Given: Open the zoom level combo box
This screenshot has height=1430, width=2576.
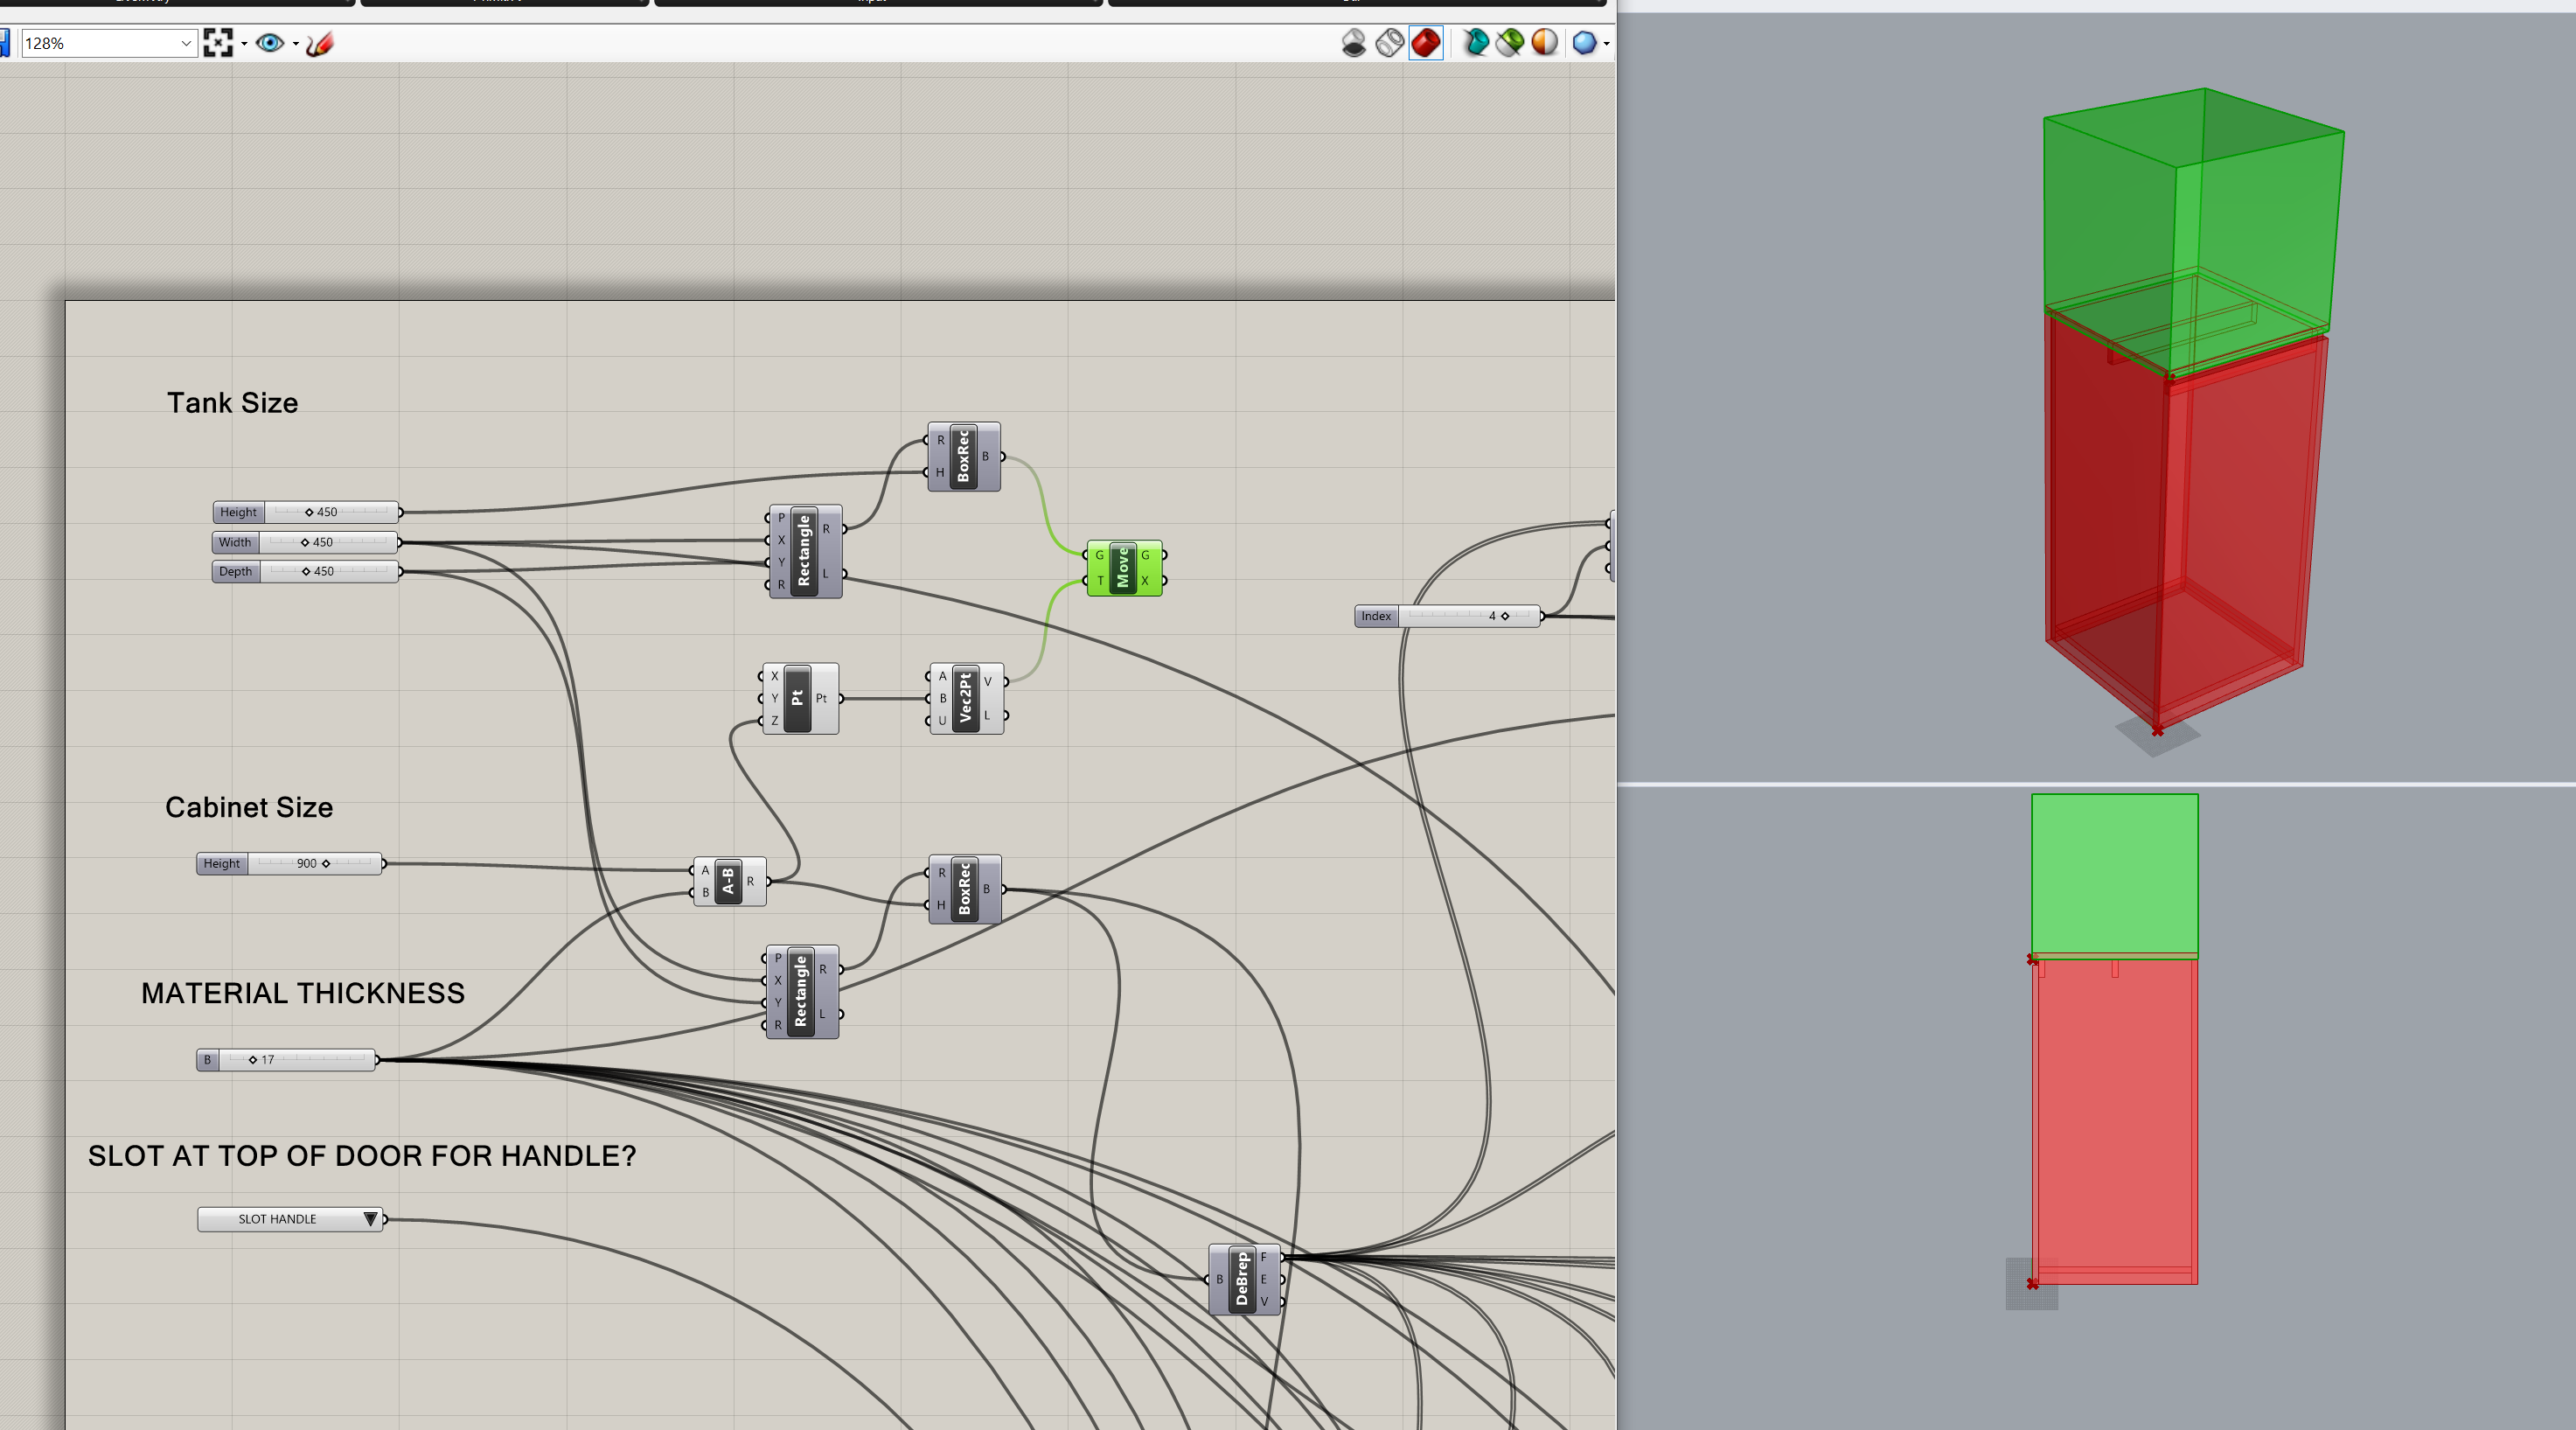Looking at the screenshot, I should 108,43.
